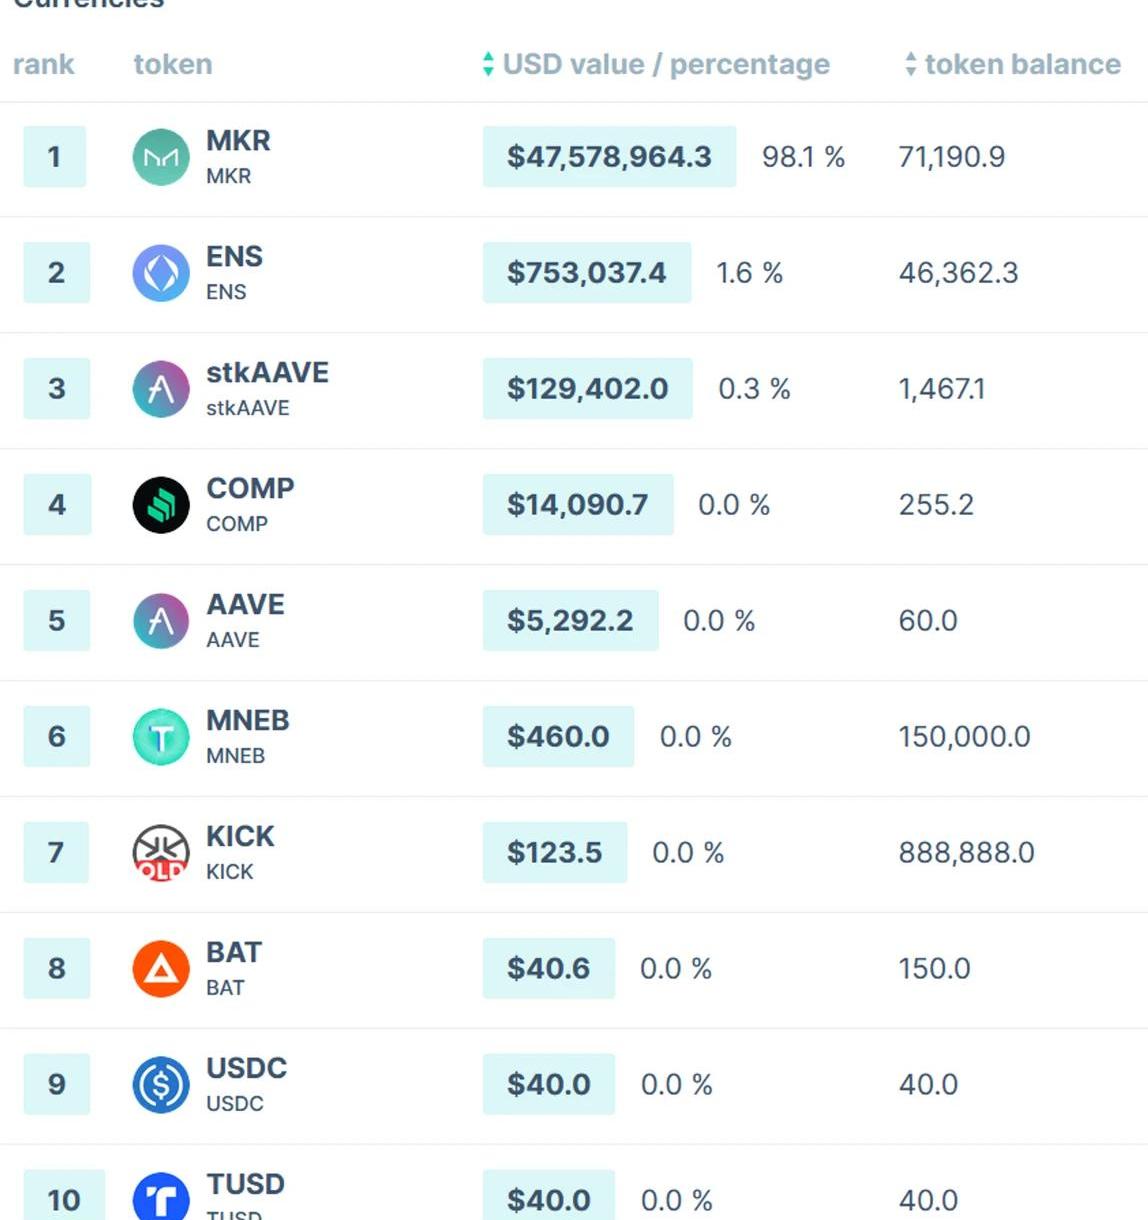
Task: Click the USDC token logo icon
Action: (161, 1085)
